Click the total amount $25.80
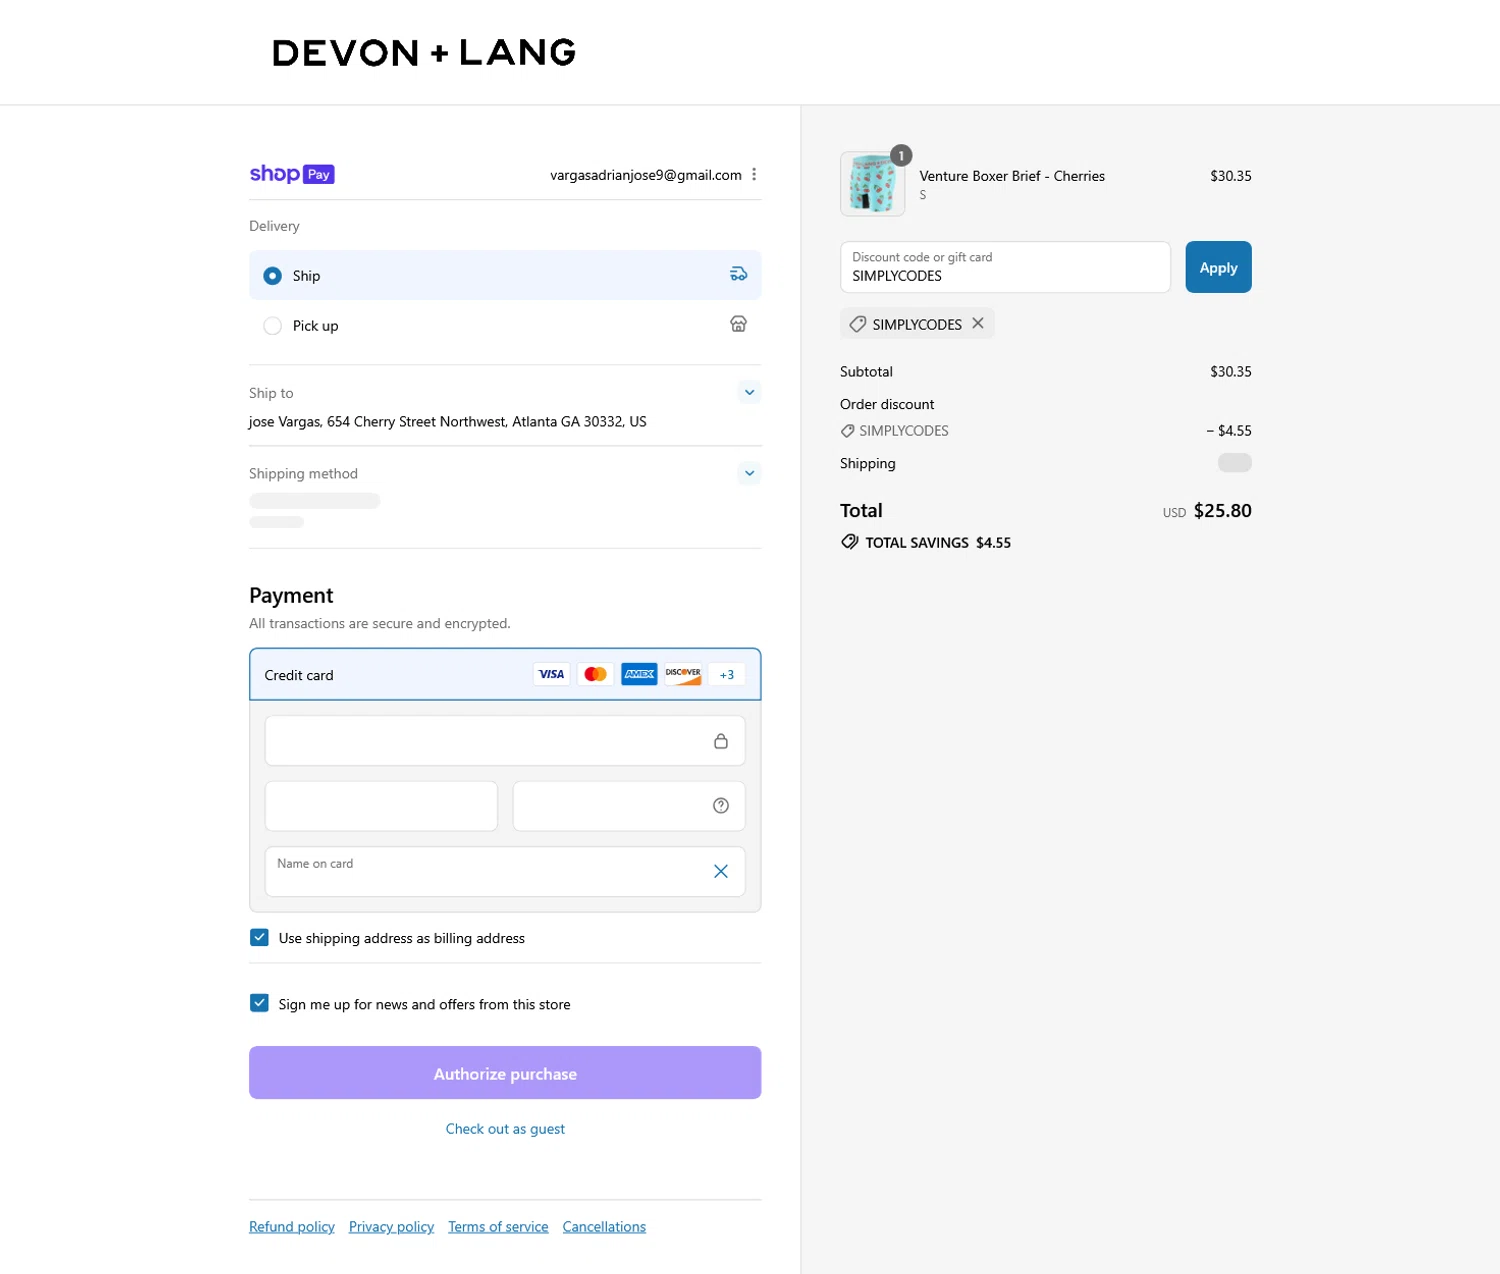The image size is (1500, 1274). coord(1223,511)
